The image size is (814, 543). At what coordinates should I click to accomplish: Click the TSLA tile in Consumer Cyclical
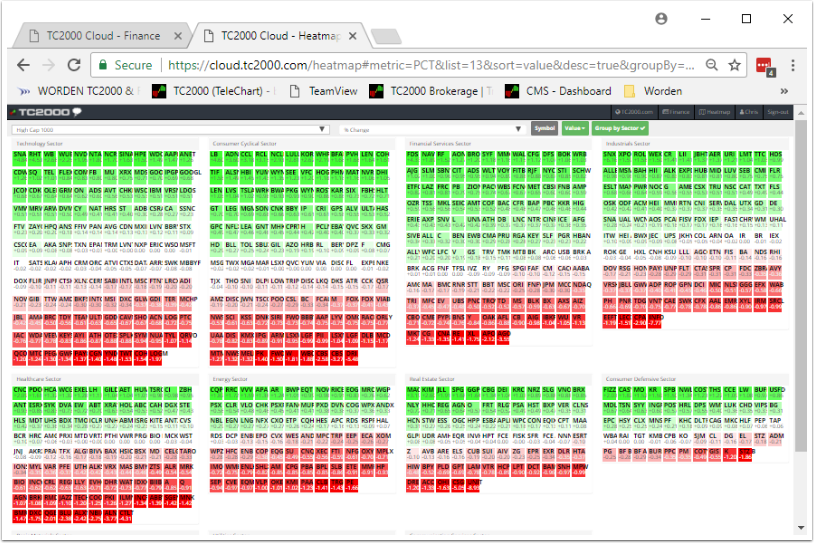(x=247, y=194)
